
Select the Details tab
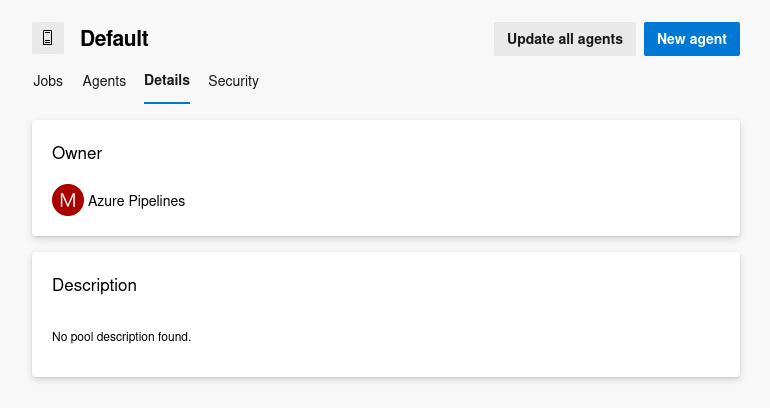[x=167, y=80]
